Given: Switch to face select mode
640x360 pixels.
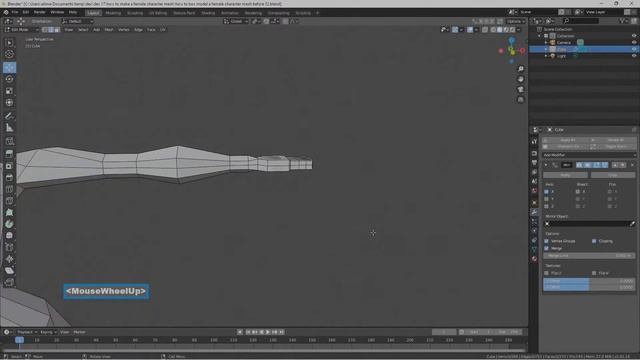Looking at the screenshot, I should coord(57,30).
